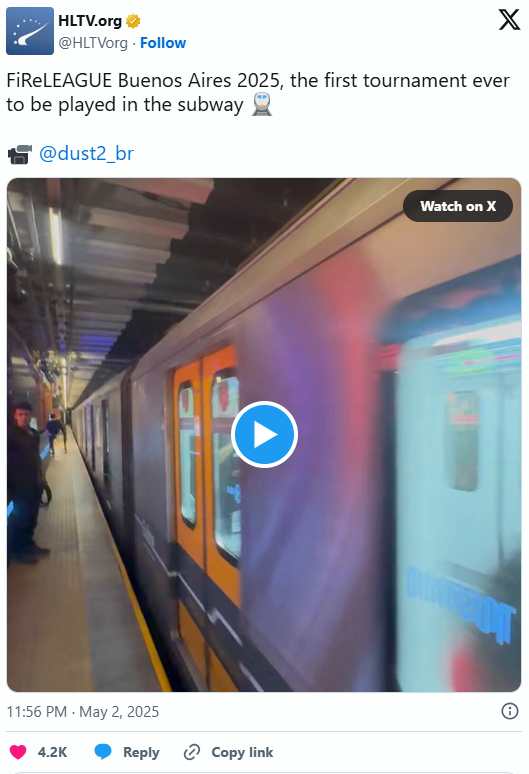Click the 4.2K likes count

click(52, 752)
